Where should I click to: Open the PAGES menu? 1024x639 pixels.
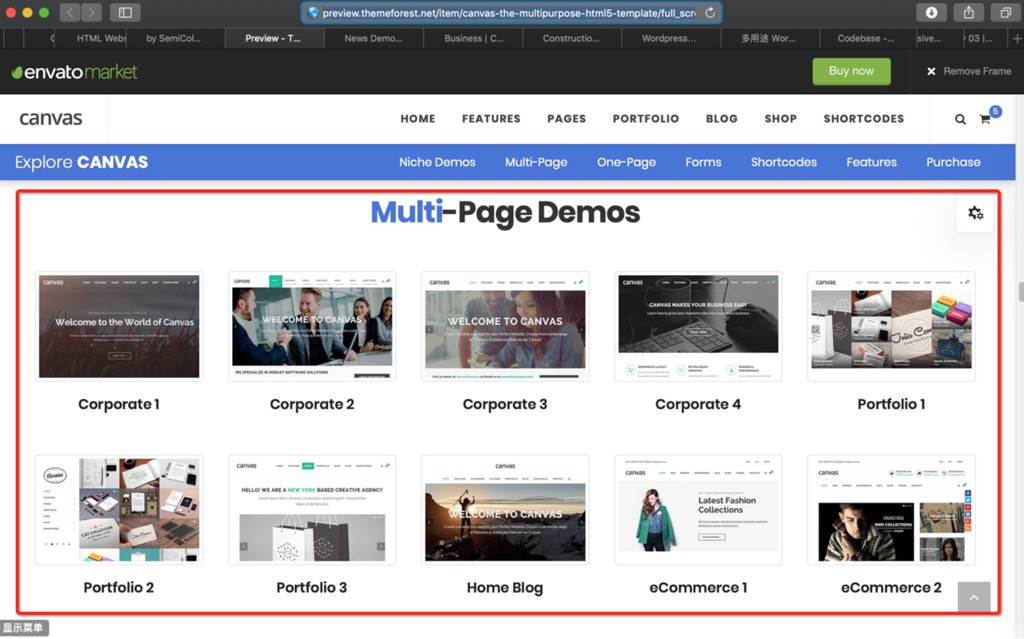(x=566, y=119)
